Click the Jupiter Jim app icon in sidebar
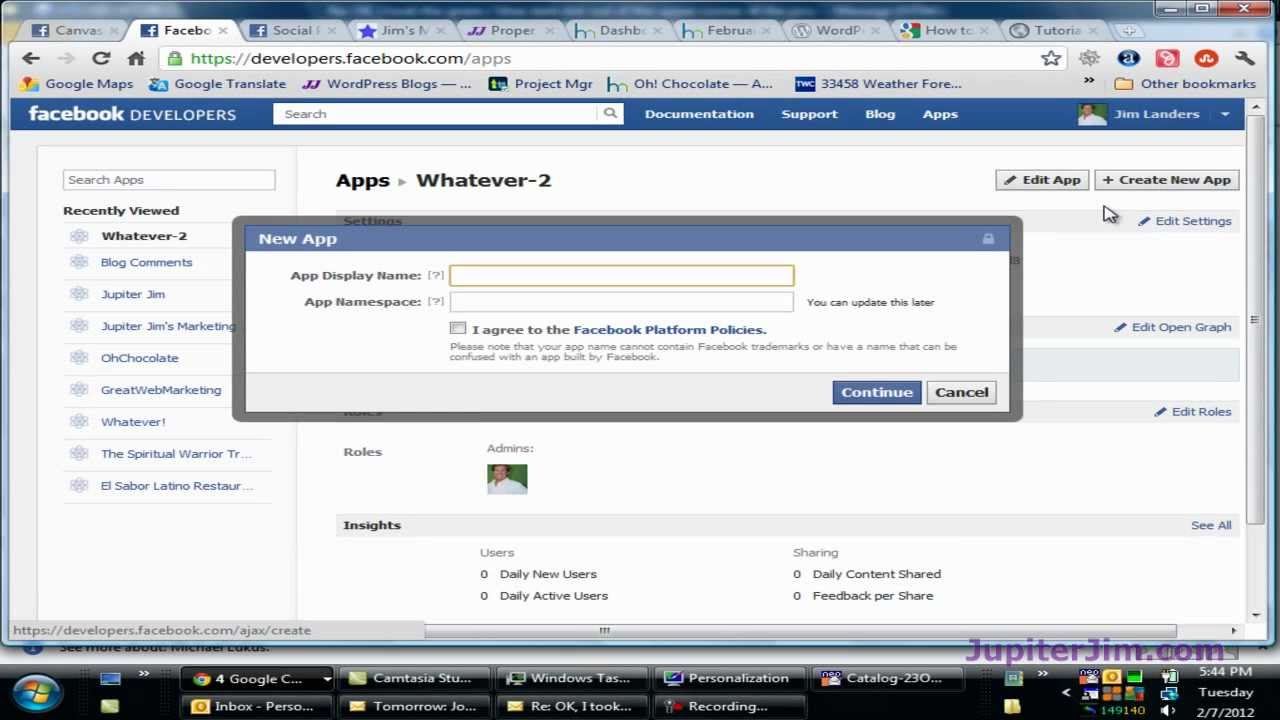 click(79, 294)
